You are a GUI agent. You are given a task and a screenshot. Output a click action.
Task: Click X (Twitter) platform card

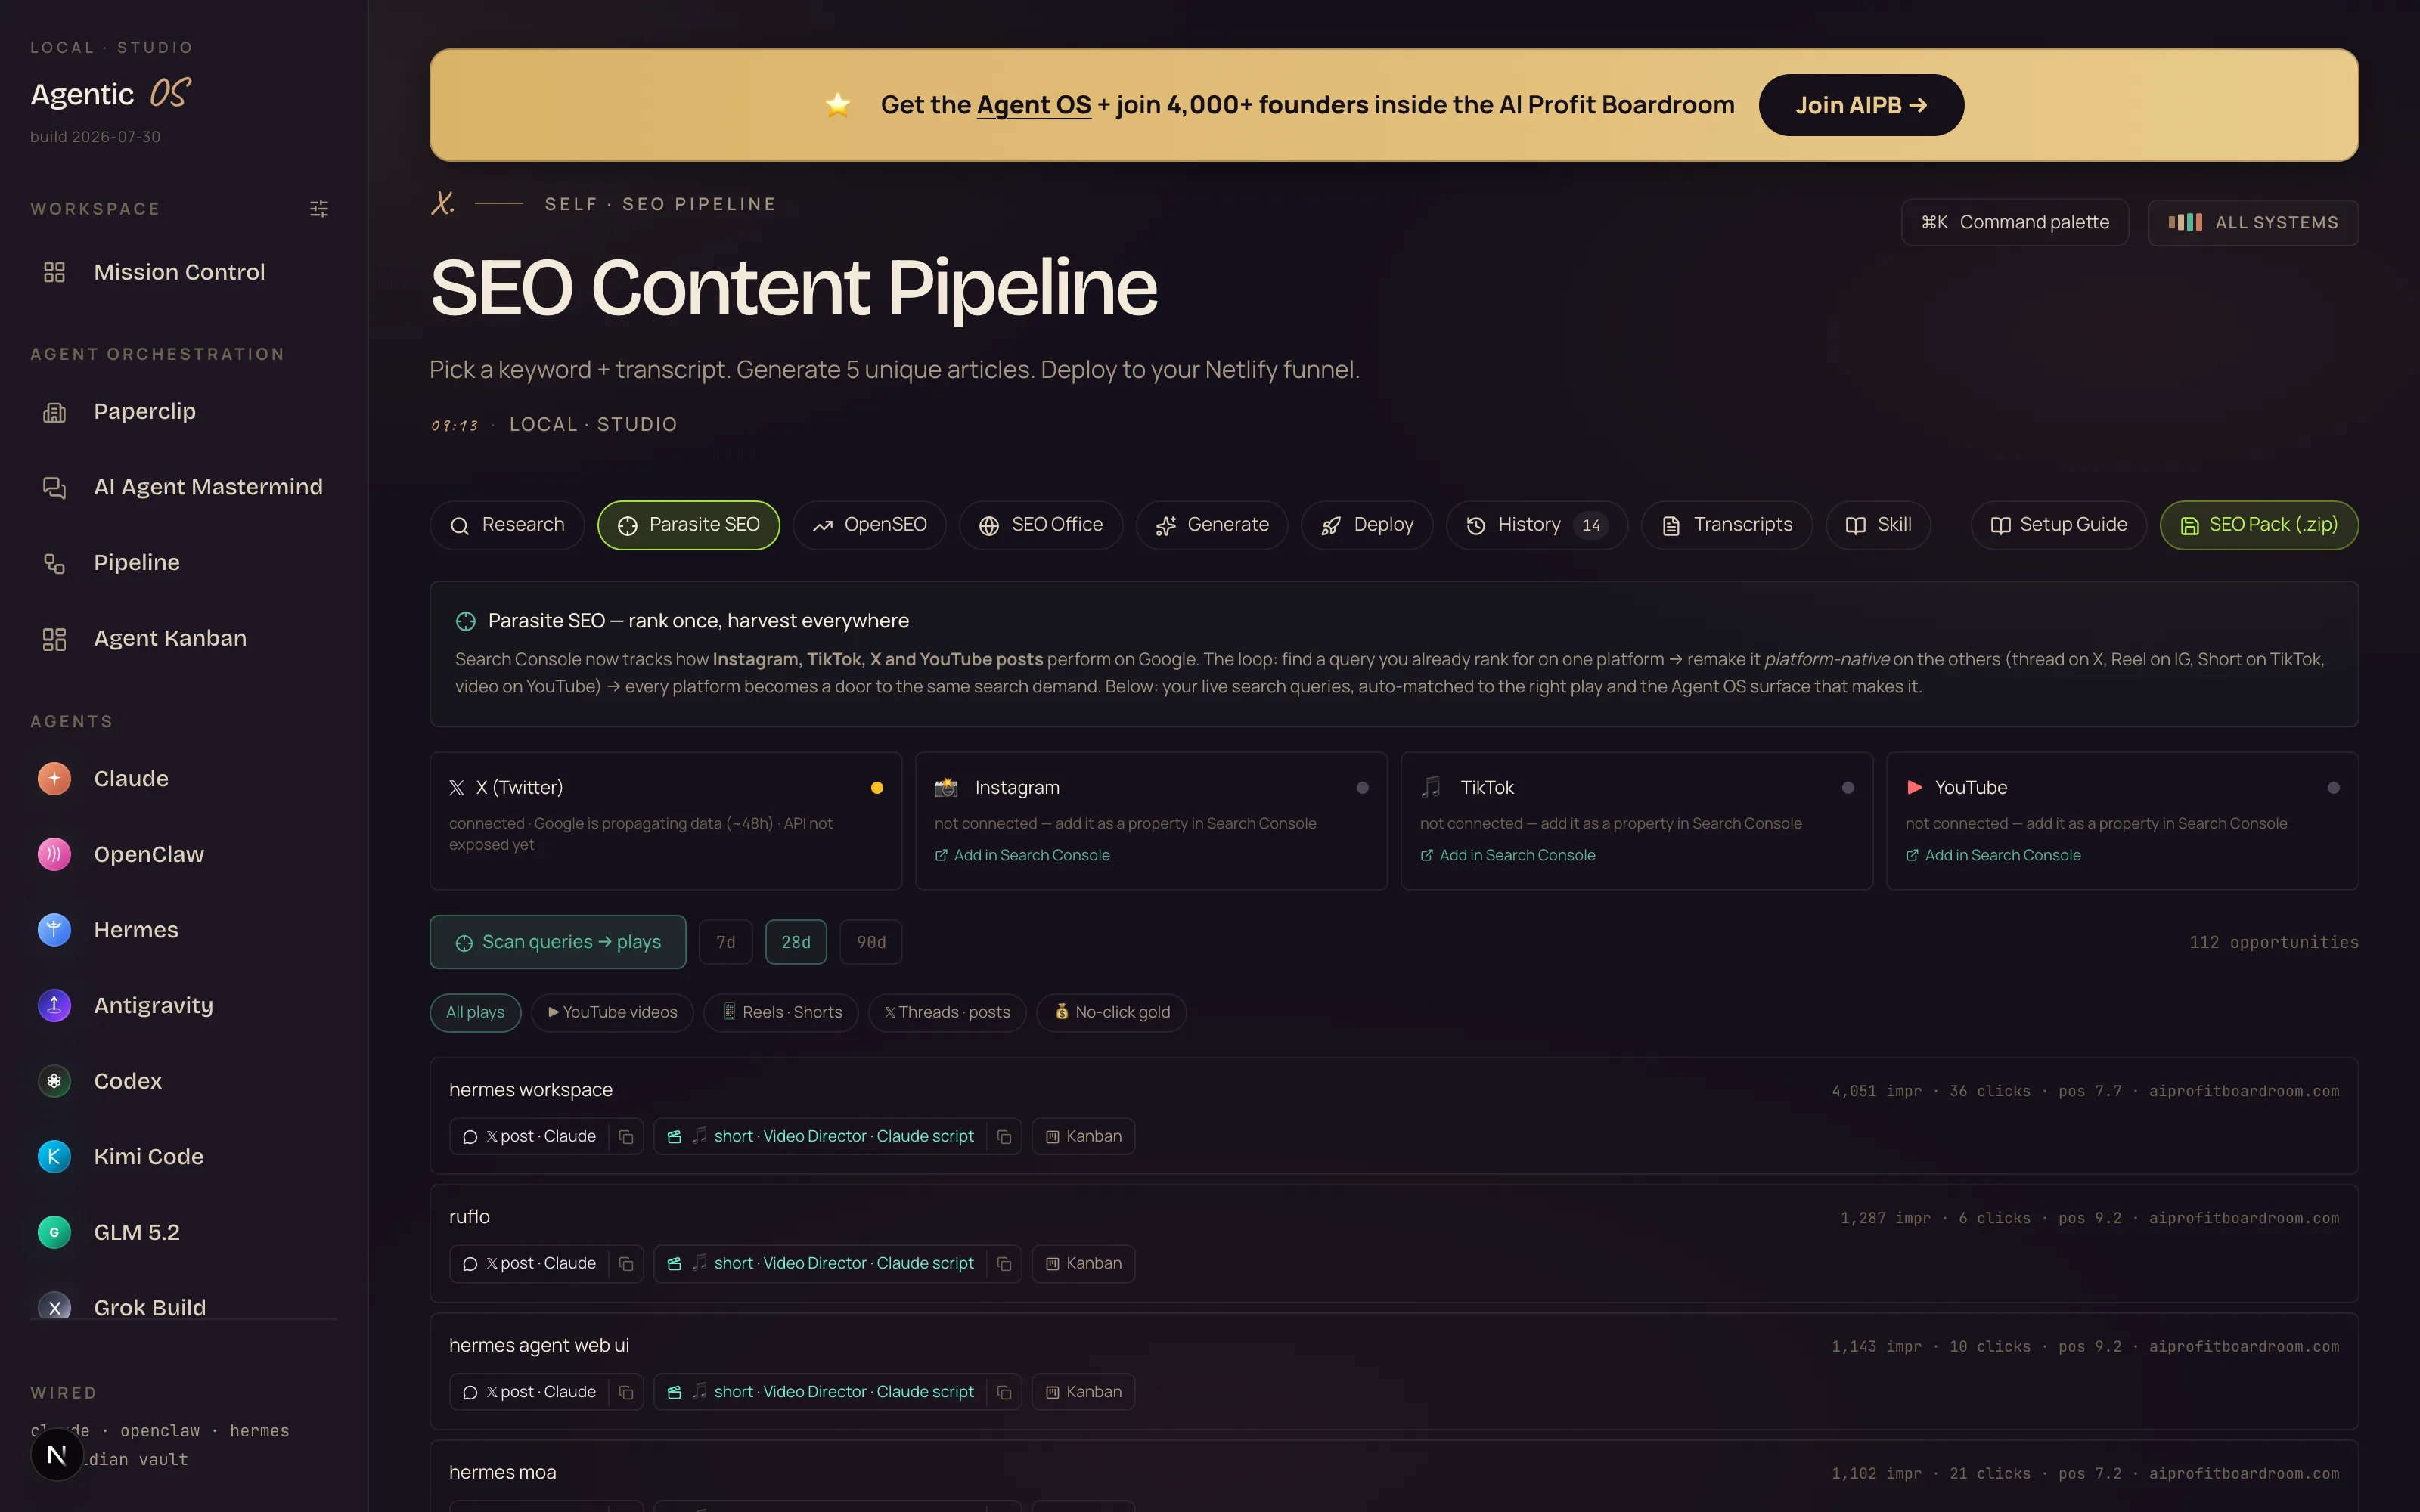pos(666,820)
